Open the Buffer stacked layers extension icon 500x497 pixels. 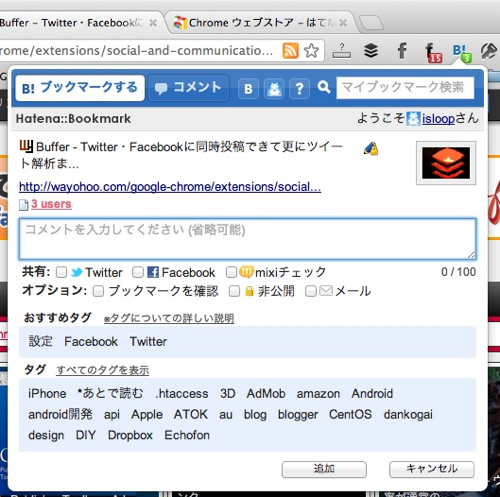[x=370, y=51]
